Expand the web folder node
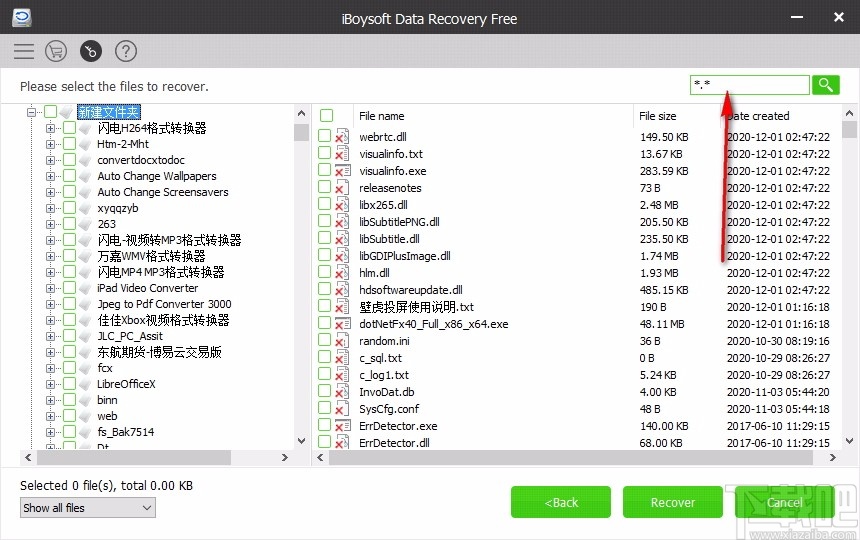This screenshot has height=540, width=860. 50,416
